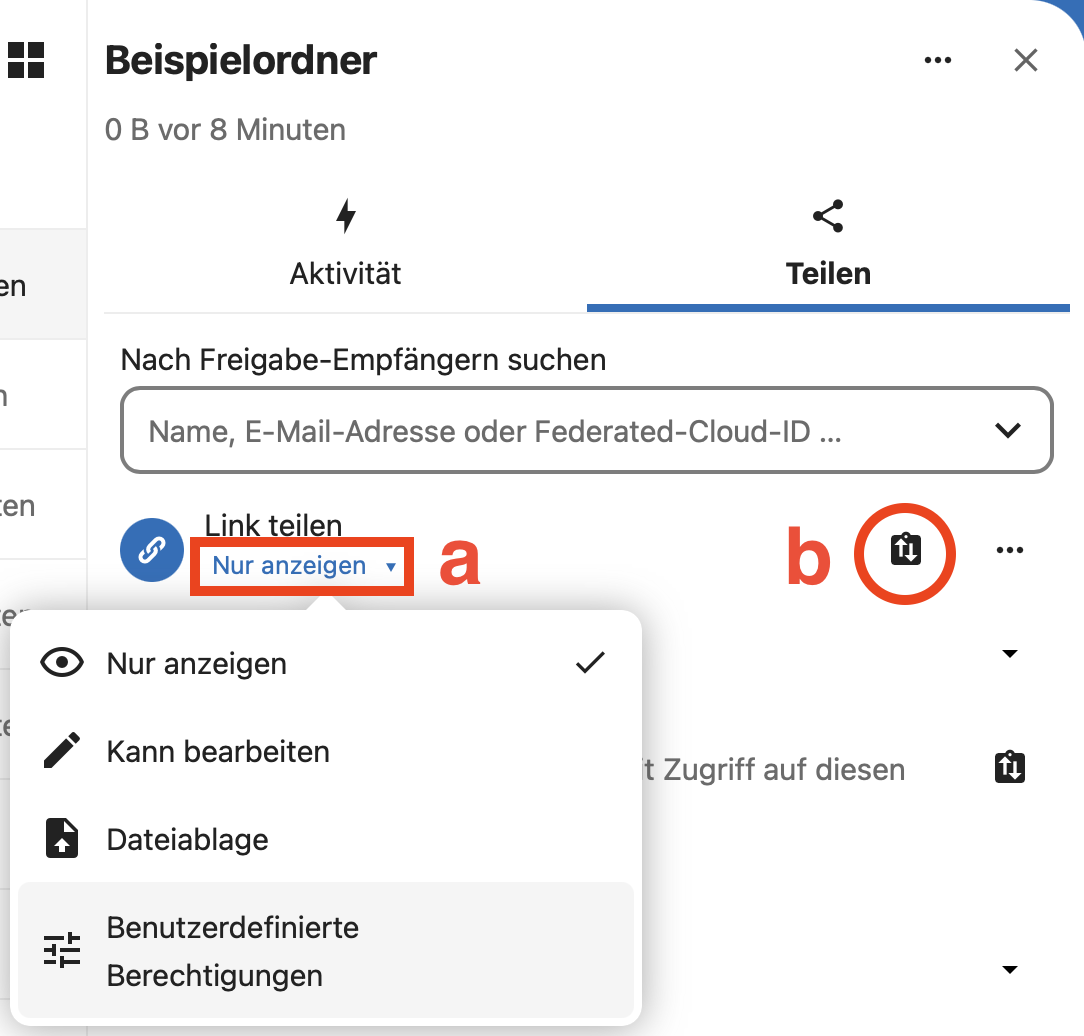1084x1036 pixels.
Task: Copy the public link to clipboard
Action: click(x=905, y=550)
